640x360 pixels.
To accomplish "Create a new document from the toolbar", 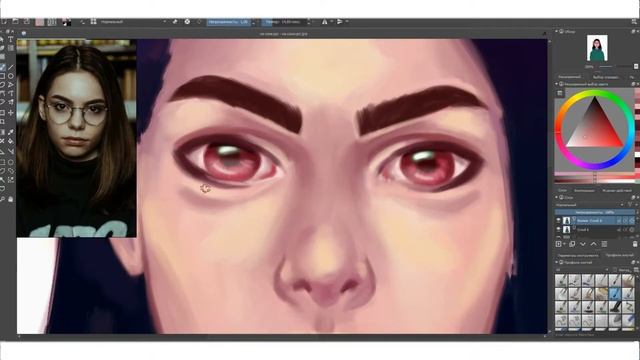I will click(3, 22).
